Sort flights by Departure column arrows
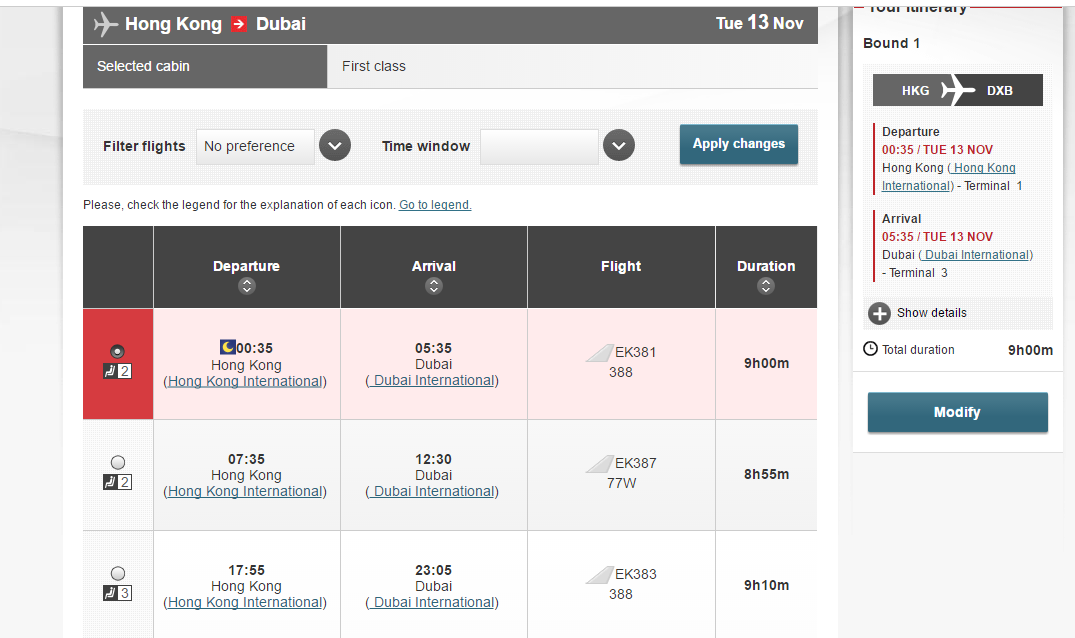This screenshot has width=1075, height=638. 247,286
